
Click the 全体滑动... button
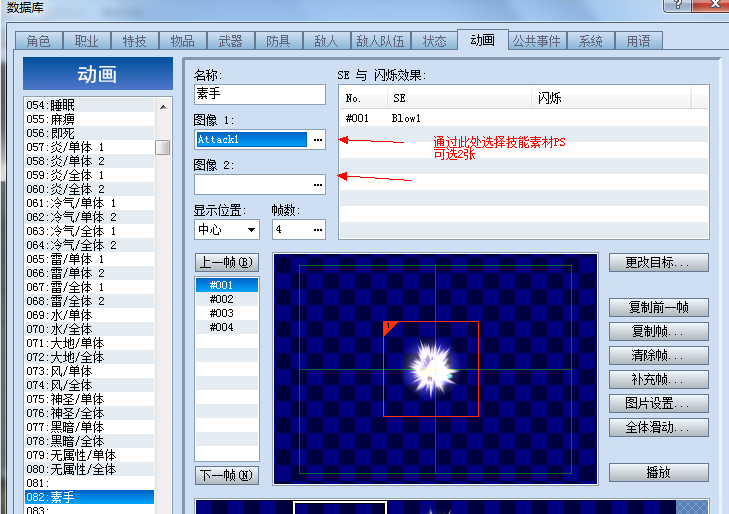click(659, 428)
